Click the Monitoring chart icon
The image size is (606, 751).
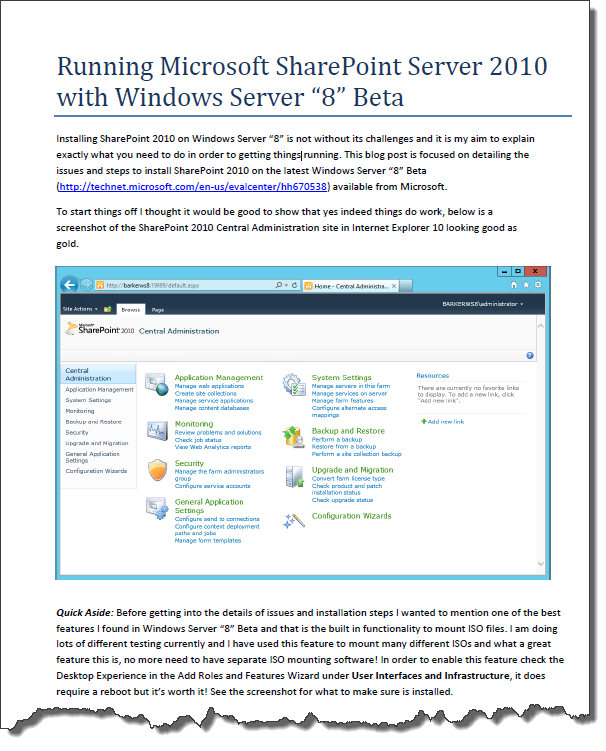coord(157,431)
